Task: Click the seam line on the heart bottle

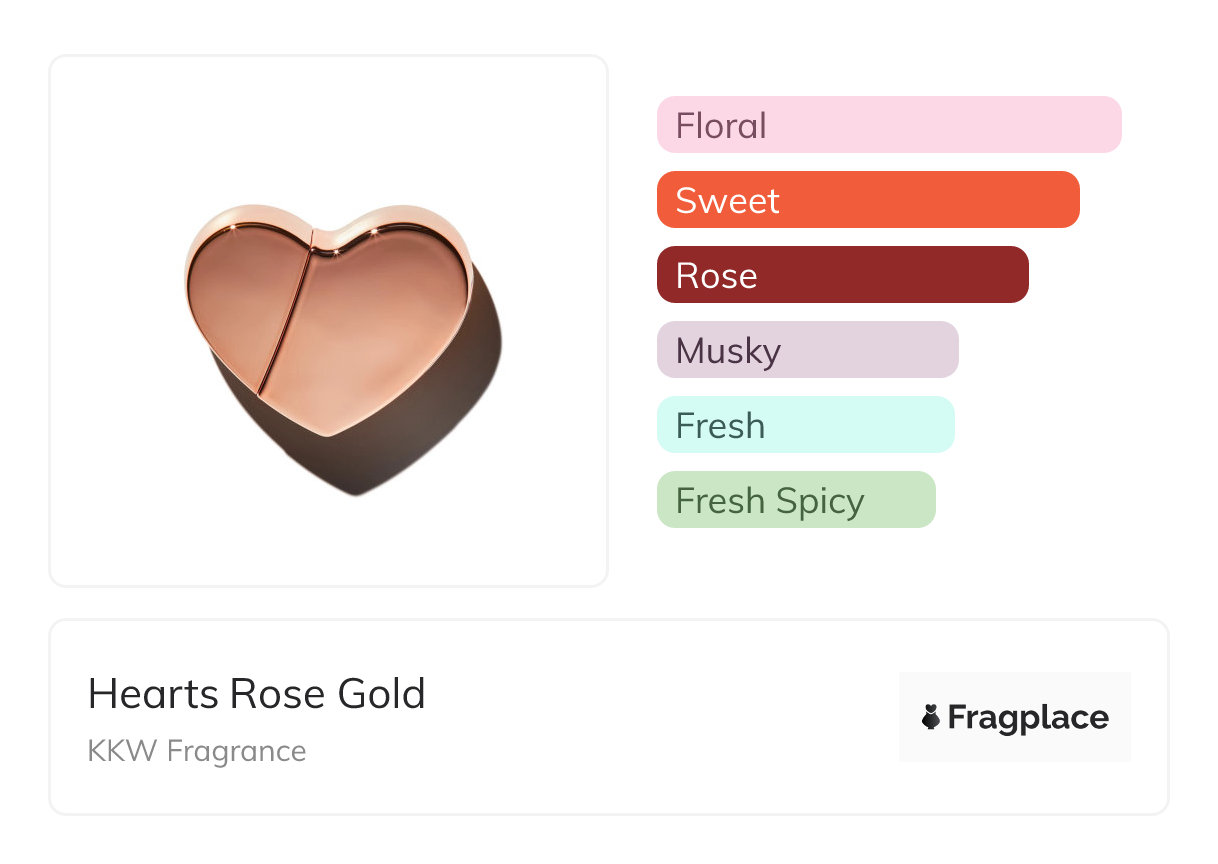Action: tap(288, 320)
